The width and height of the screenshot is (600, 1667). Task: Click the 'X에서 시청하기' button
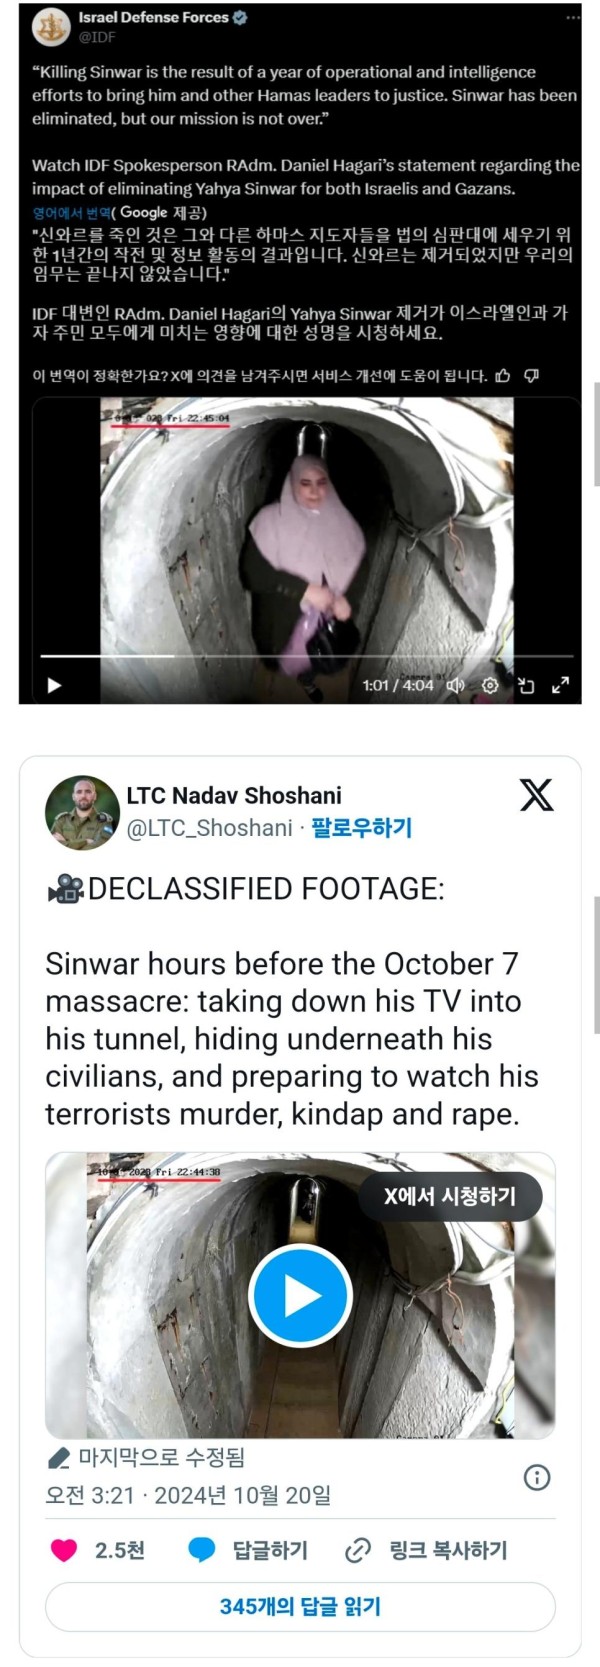click(x=450, y=1196)
